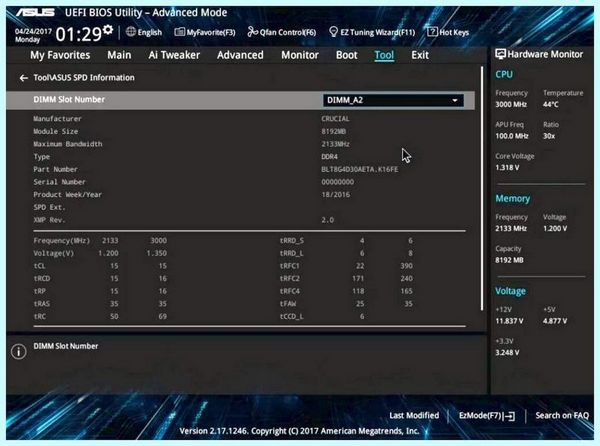600x446 pixels.
Task: Switch to EzMode(F7)
Action: [x=487, y=416]
